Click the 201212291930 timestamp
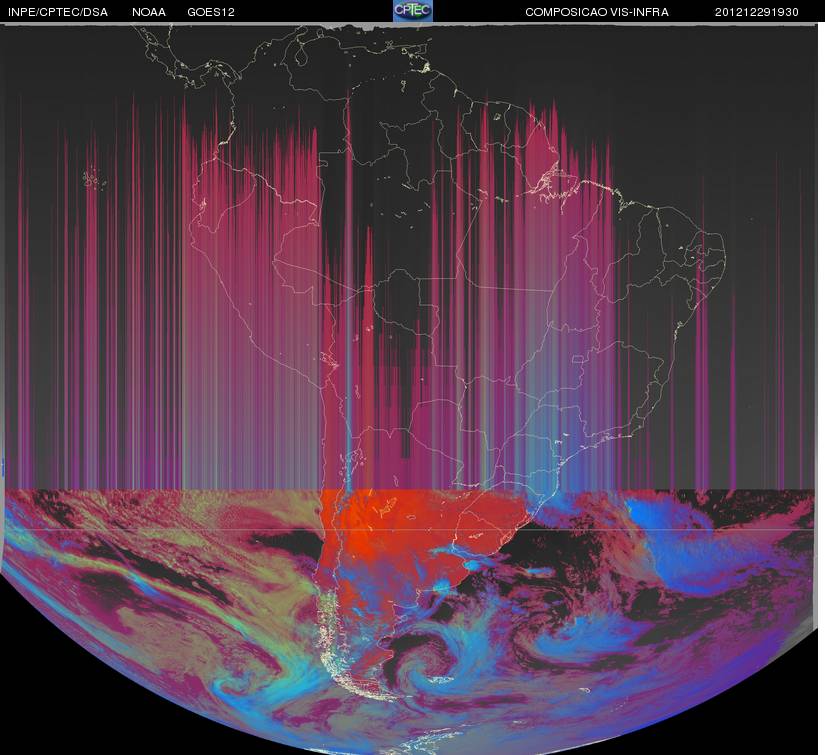This screenshot has height=755, width=825. tap(757, 12)
